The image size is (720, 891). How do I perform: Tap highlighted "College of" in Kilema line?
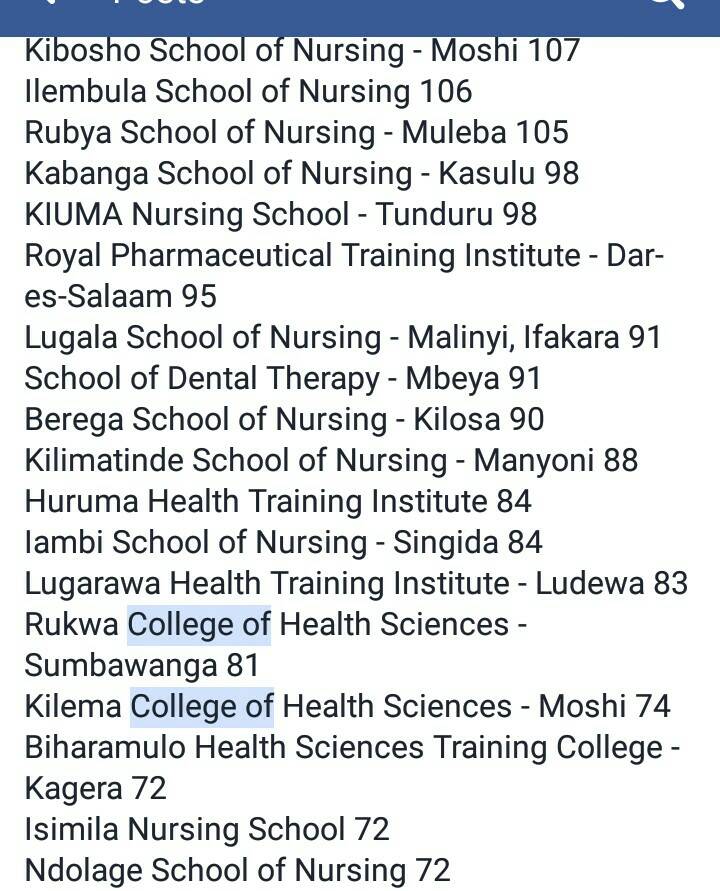(202, 706)
